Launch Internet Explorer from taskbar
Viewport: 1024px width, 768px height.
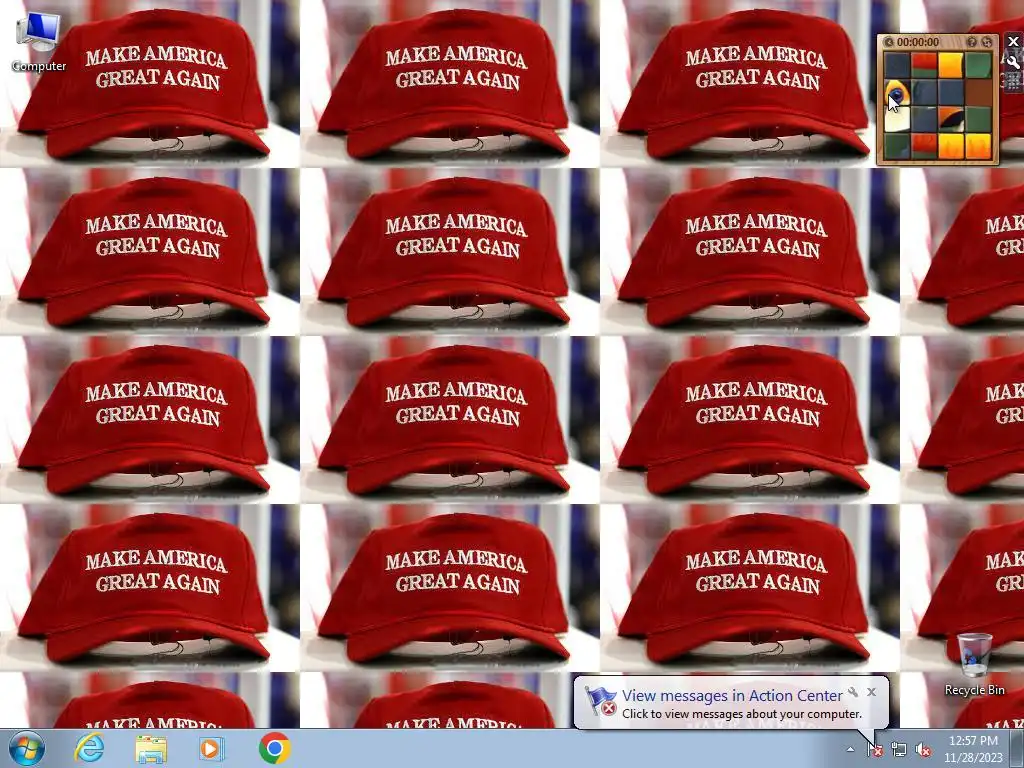[x=89, y=748]
